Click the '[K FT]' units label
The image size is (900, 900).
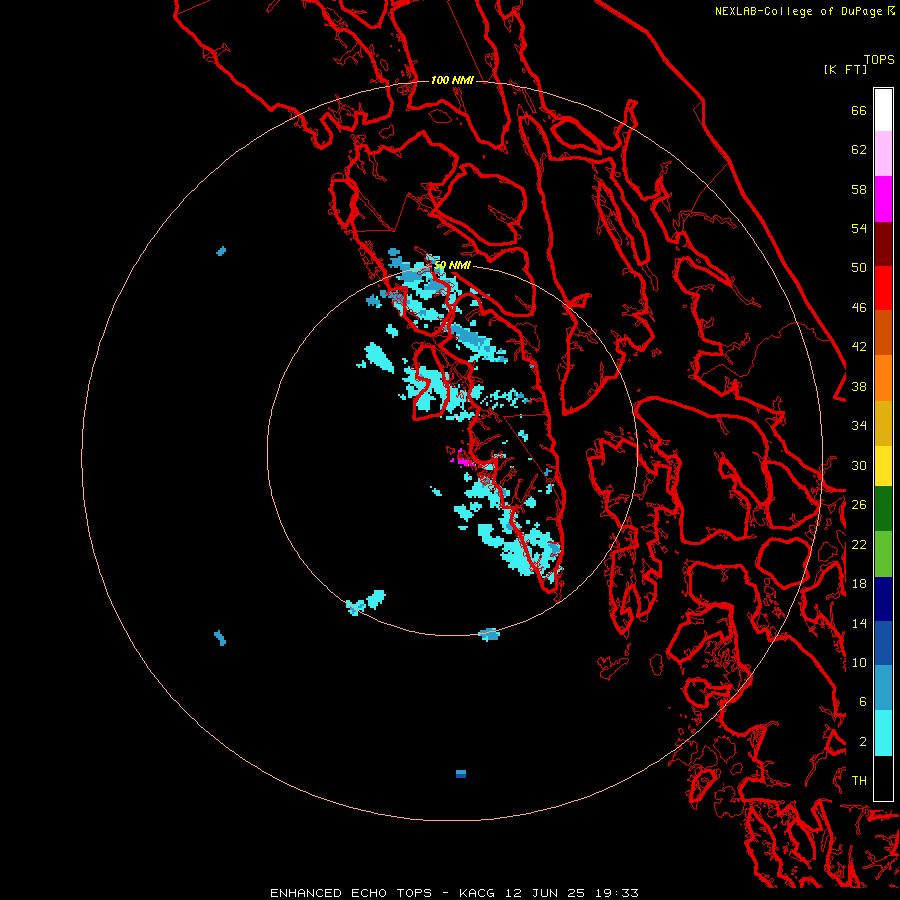(x=845, y=70)
